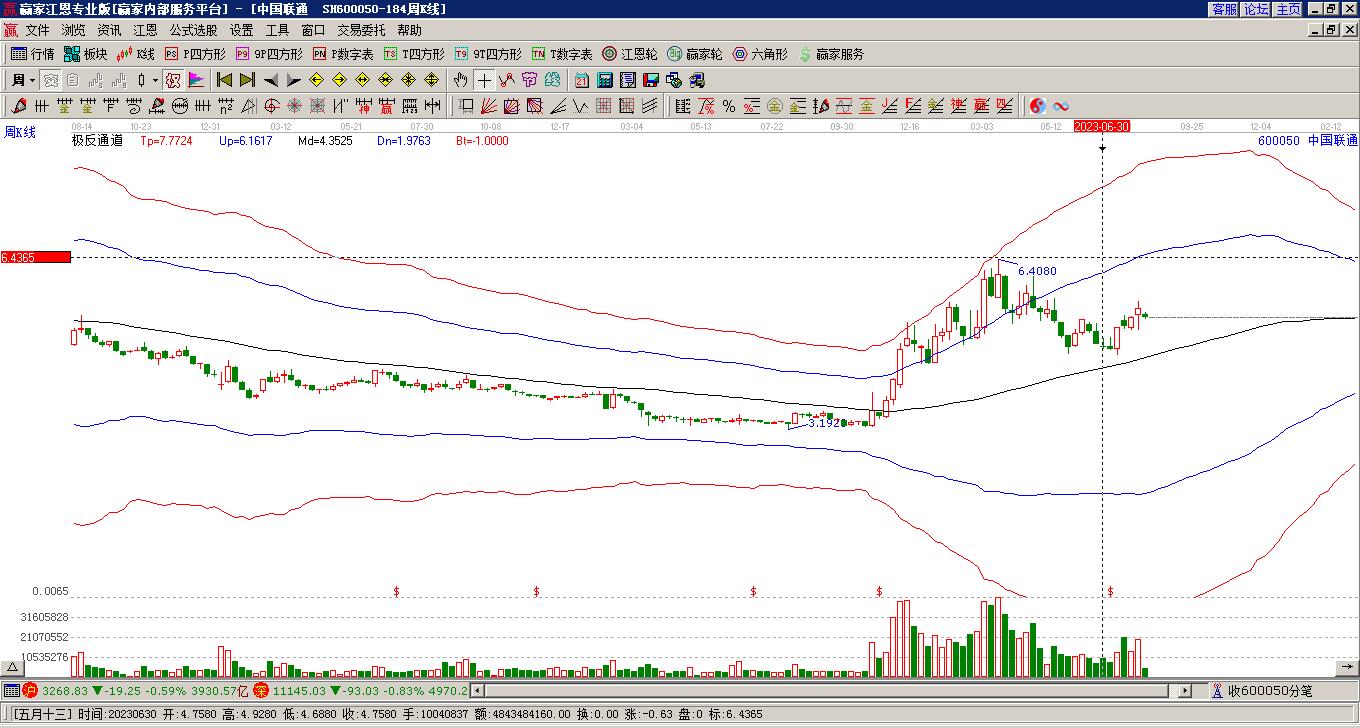Click the 客服 button in title bar
Viewport: 1360px width, 728px height.
[x=1224, y=9]
